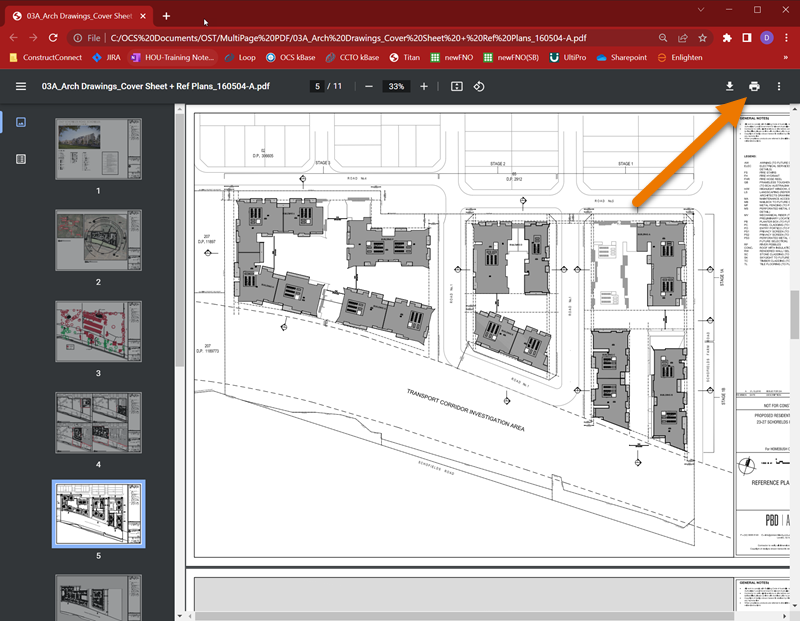Screen dimensions: 800x621
Task: Open the Extensions puzzle menu
Action: pos(727,38)
